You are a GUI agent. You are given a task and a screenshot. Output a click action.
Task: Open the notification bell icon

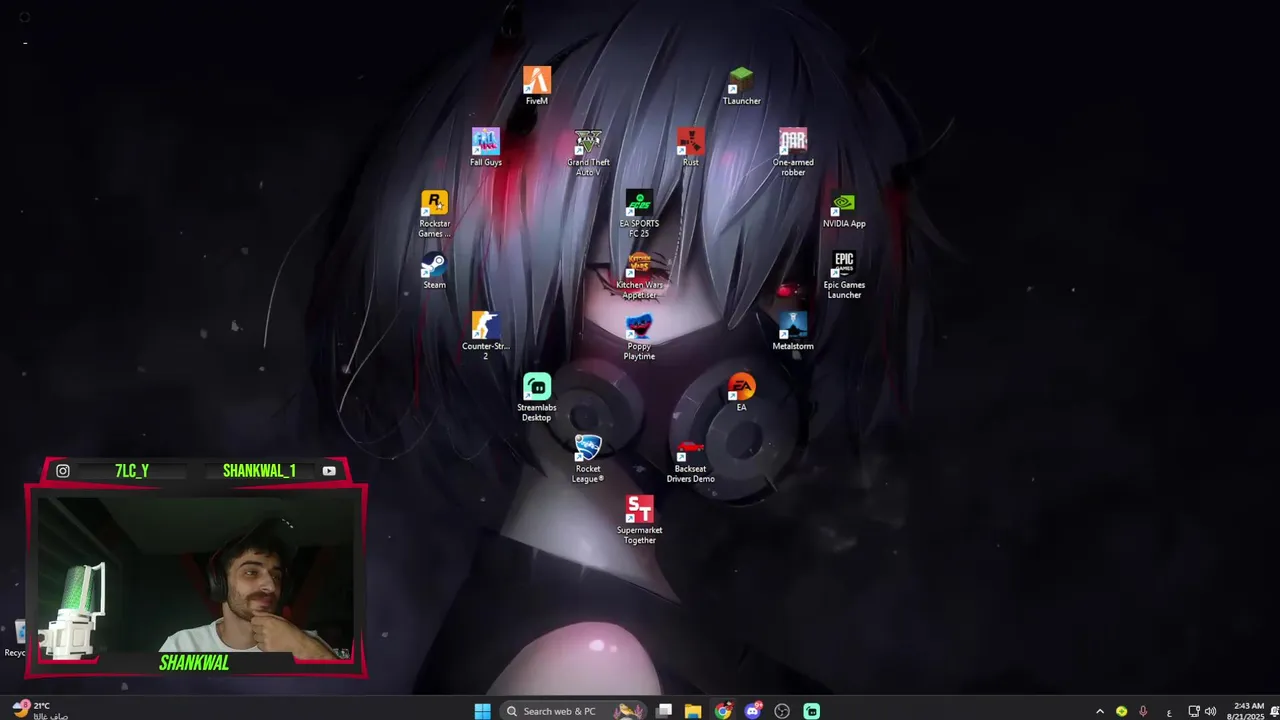(x=1273, y=711)
